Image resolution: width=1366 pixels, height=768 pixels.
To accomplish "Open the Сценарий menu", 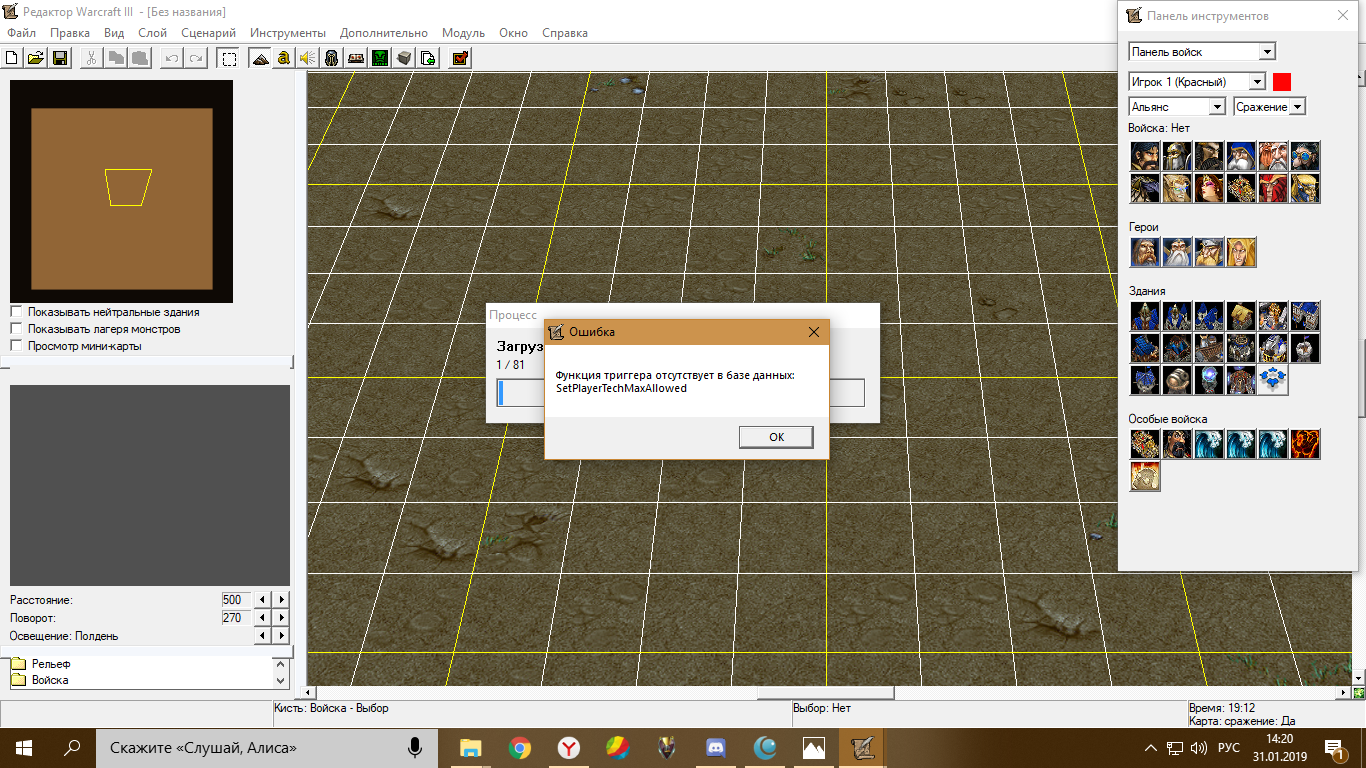I will click(x=208, y=33).
